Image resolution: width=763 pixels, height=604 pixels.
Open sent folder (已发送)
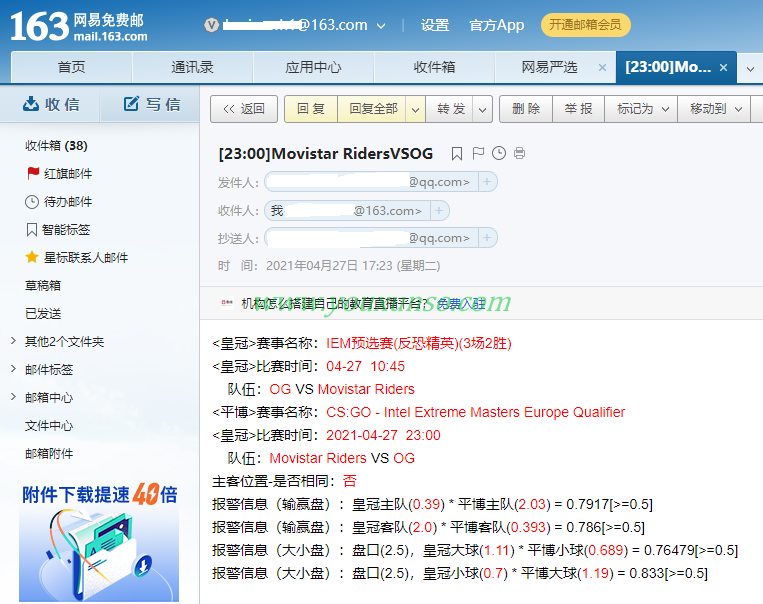point(43,313)
